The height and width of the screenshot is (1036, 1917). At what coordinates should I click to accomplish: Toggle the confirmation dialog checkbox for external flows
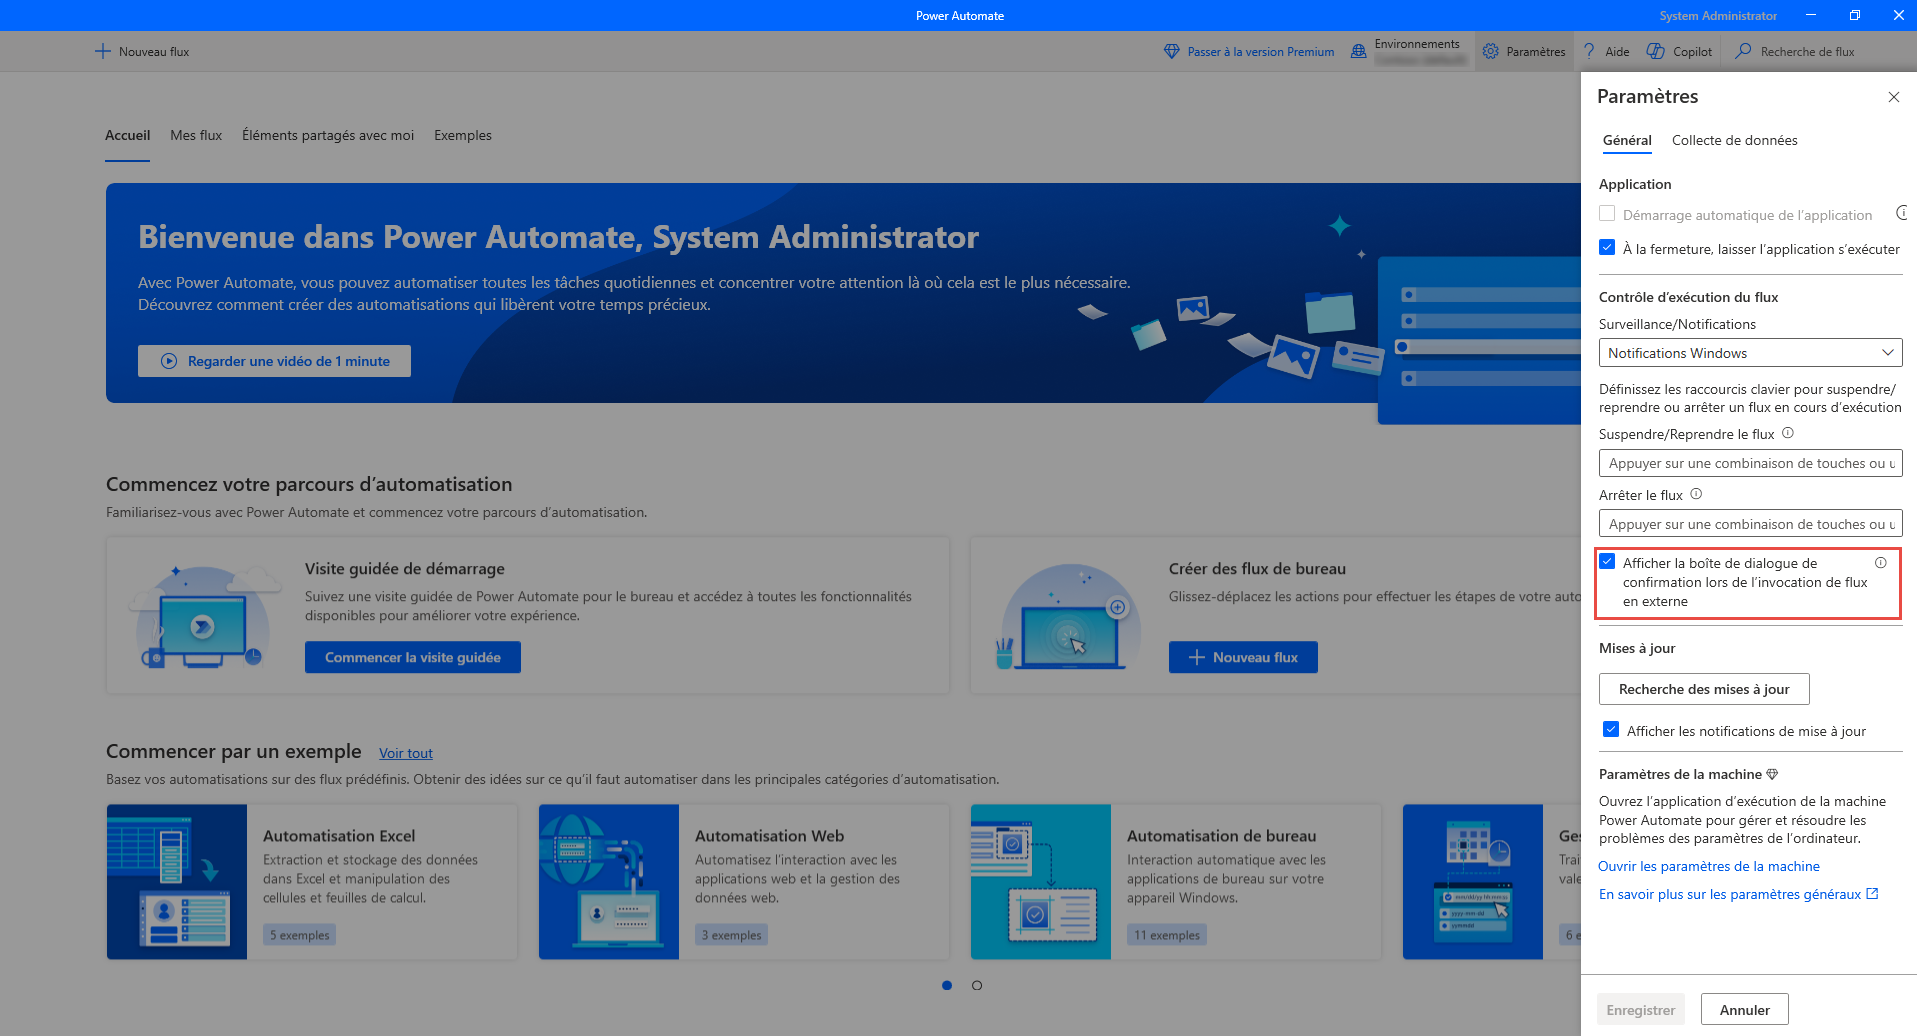[1607, 562]
